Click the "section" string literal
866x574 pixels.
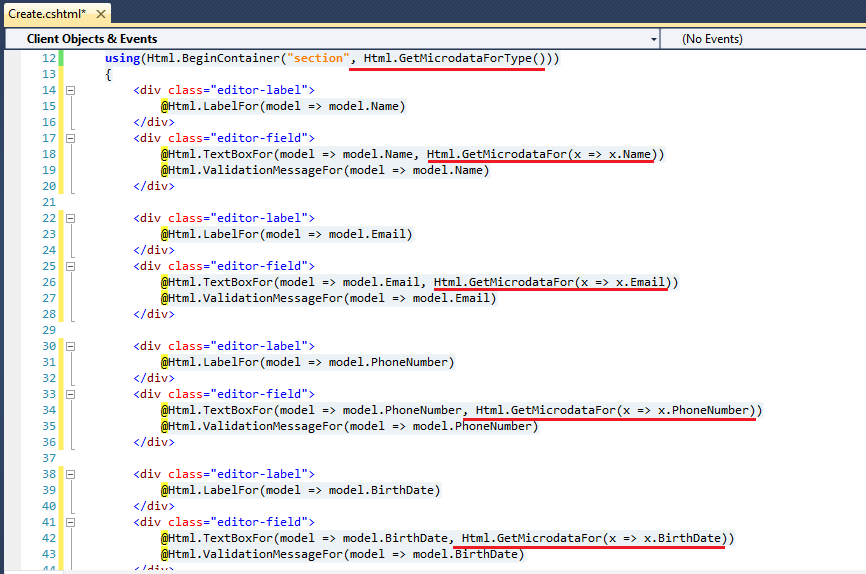point(318,58)
